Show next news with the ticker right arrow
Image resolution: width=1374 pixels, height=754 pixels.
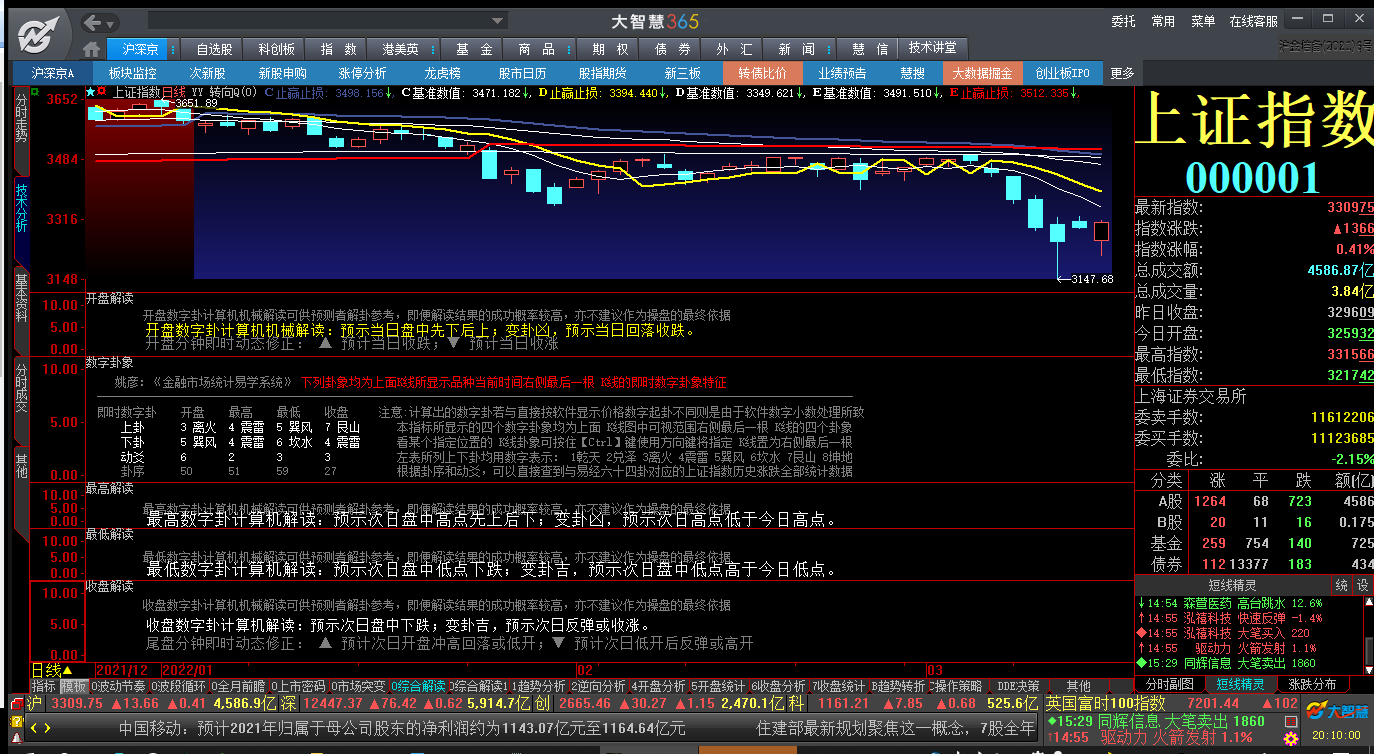pyautogui.click(x=46, y=728)
